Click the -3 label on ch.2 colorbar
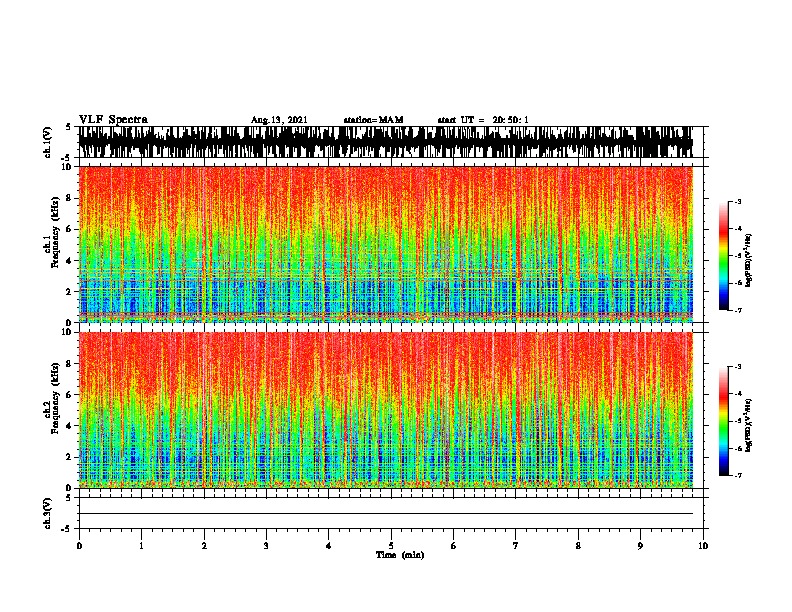The image size is (792, 612). pos(738,367)
